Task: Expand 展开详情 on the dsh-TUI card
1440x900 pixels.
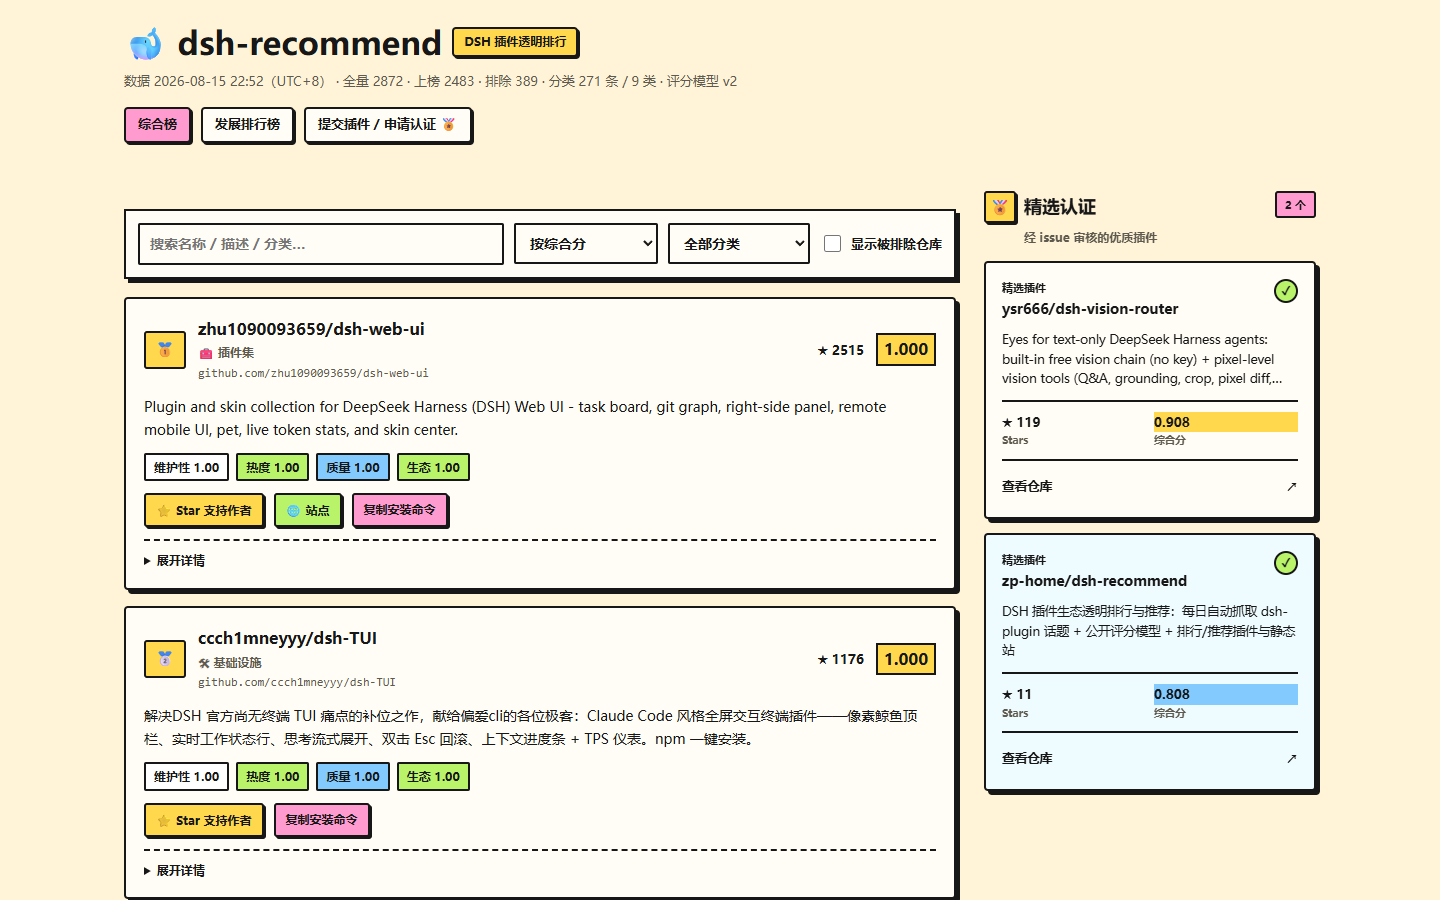Action: pyautogui.click(x=175, y=871)
